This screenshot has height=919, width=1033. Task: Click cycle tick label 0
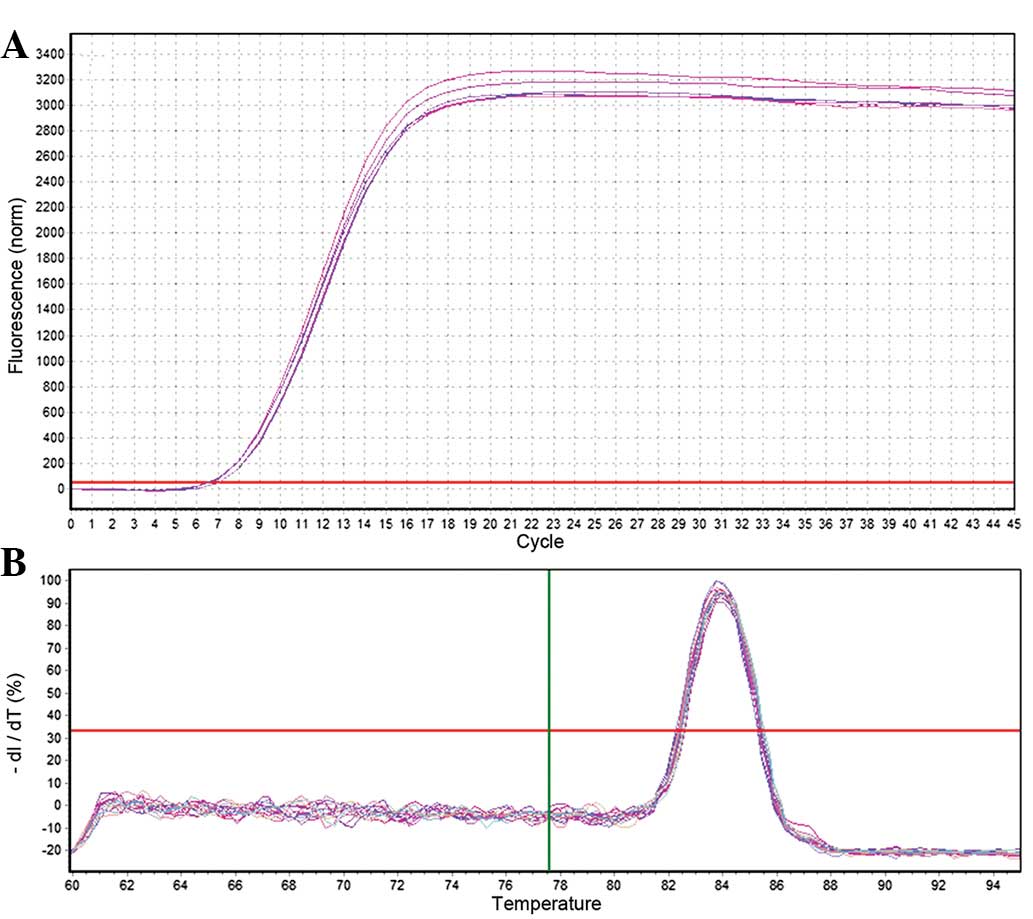click(x=71, y=523)
